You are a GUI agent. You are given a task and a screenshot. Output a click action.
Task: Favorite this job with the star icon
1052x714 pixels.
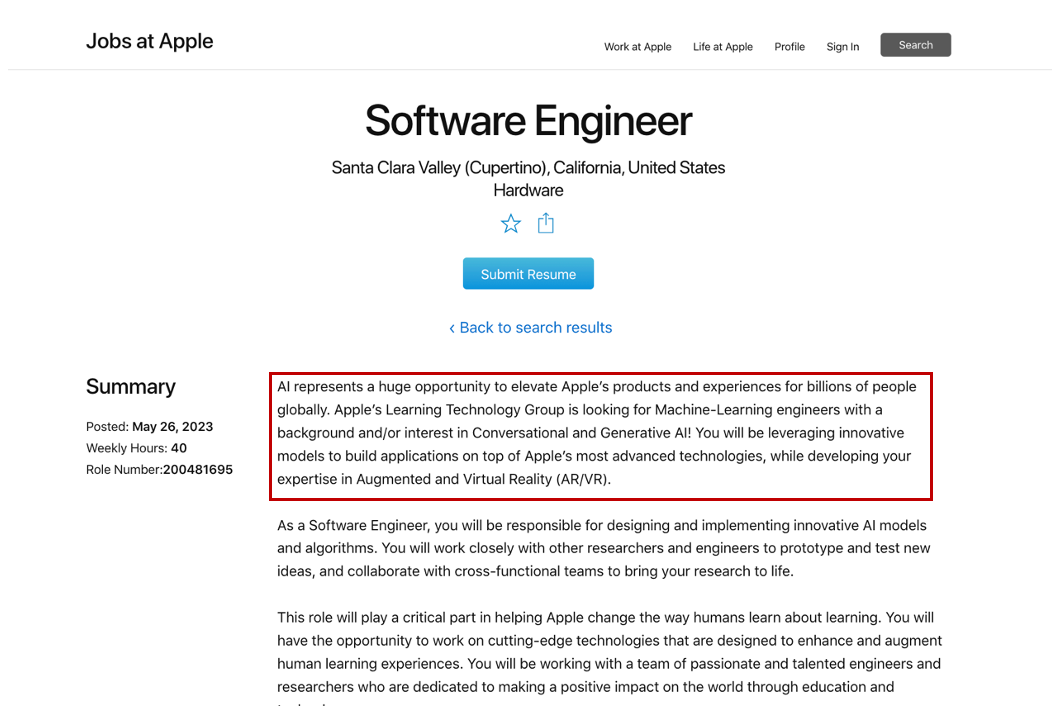coord(511,224)
